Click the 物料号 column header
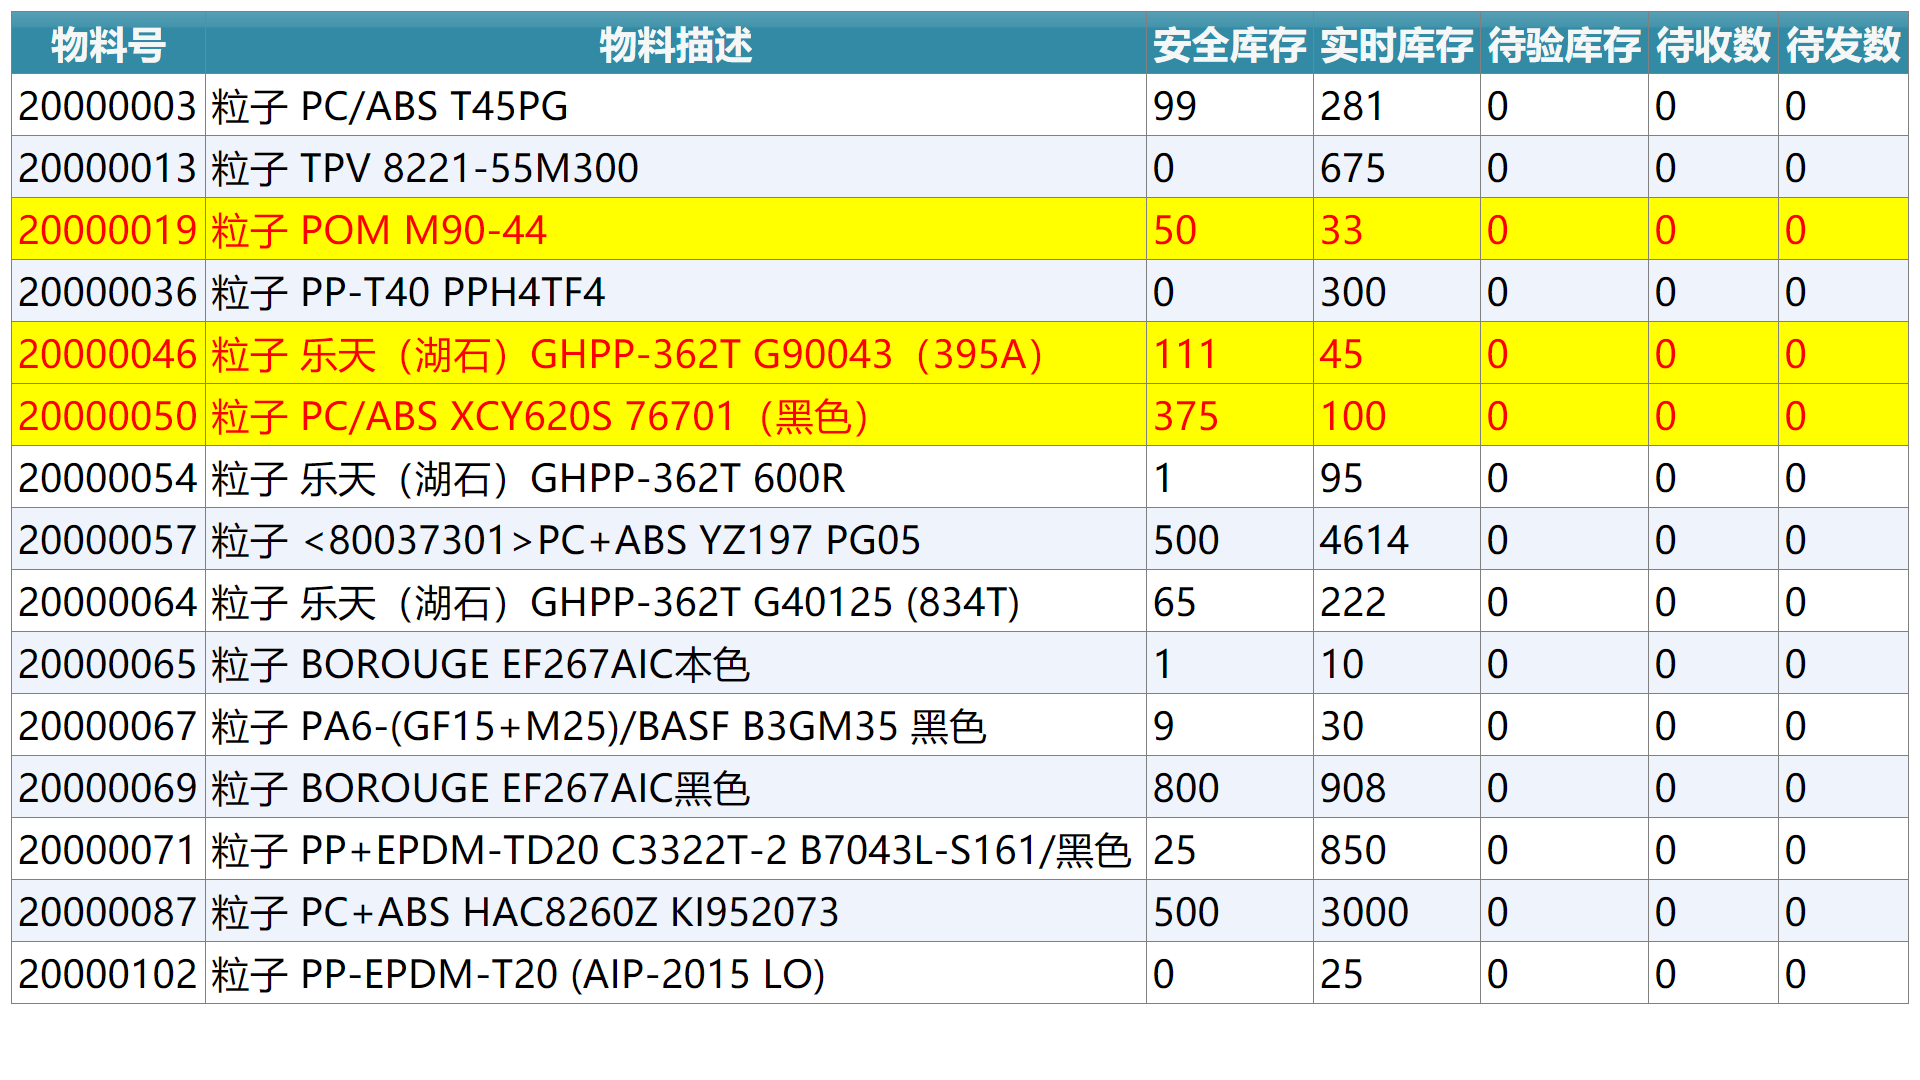The height and width of the screenshot is (1080, 1920). point(108,45)
